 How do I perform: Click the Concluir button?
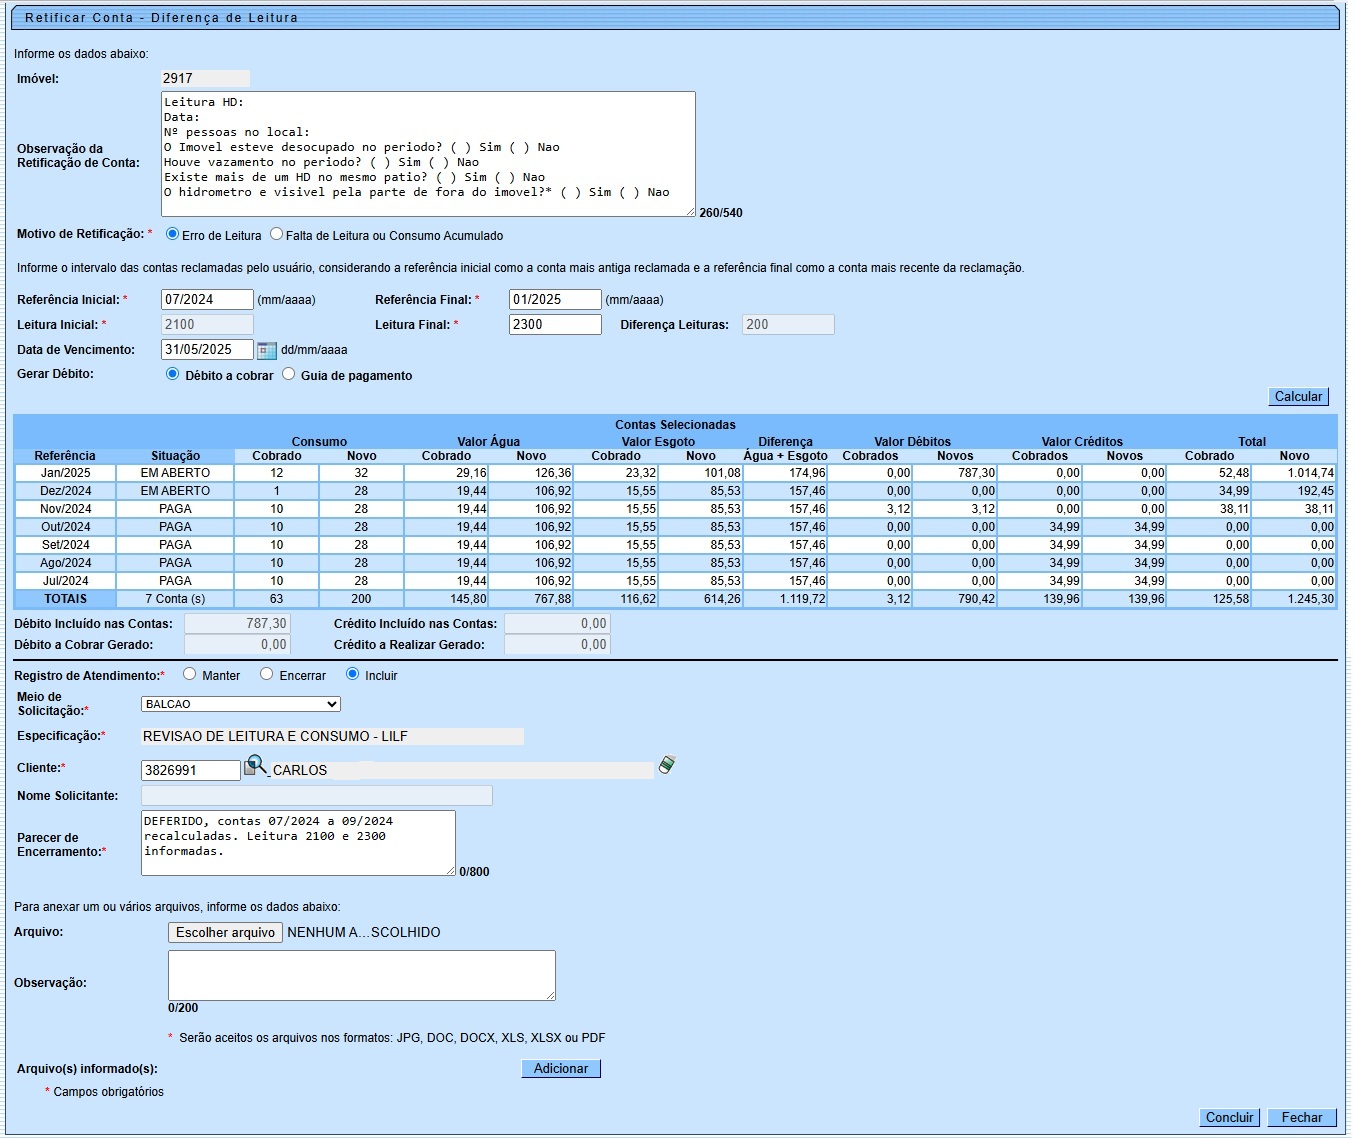(x=1229, y=1117)
